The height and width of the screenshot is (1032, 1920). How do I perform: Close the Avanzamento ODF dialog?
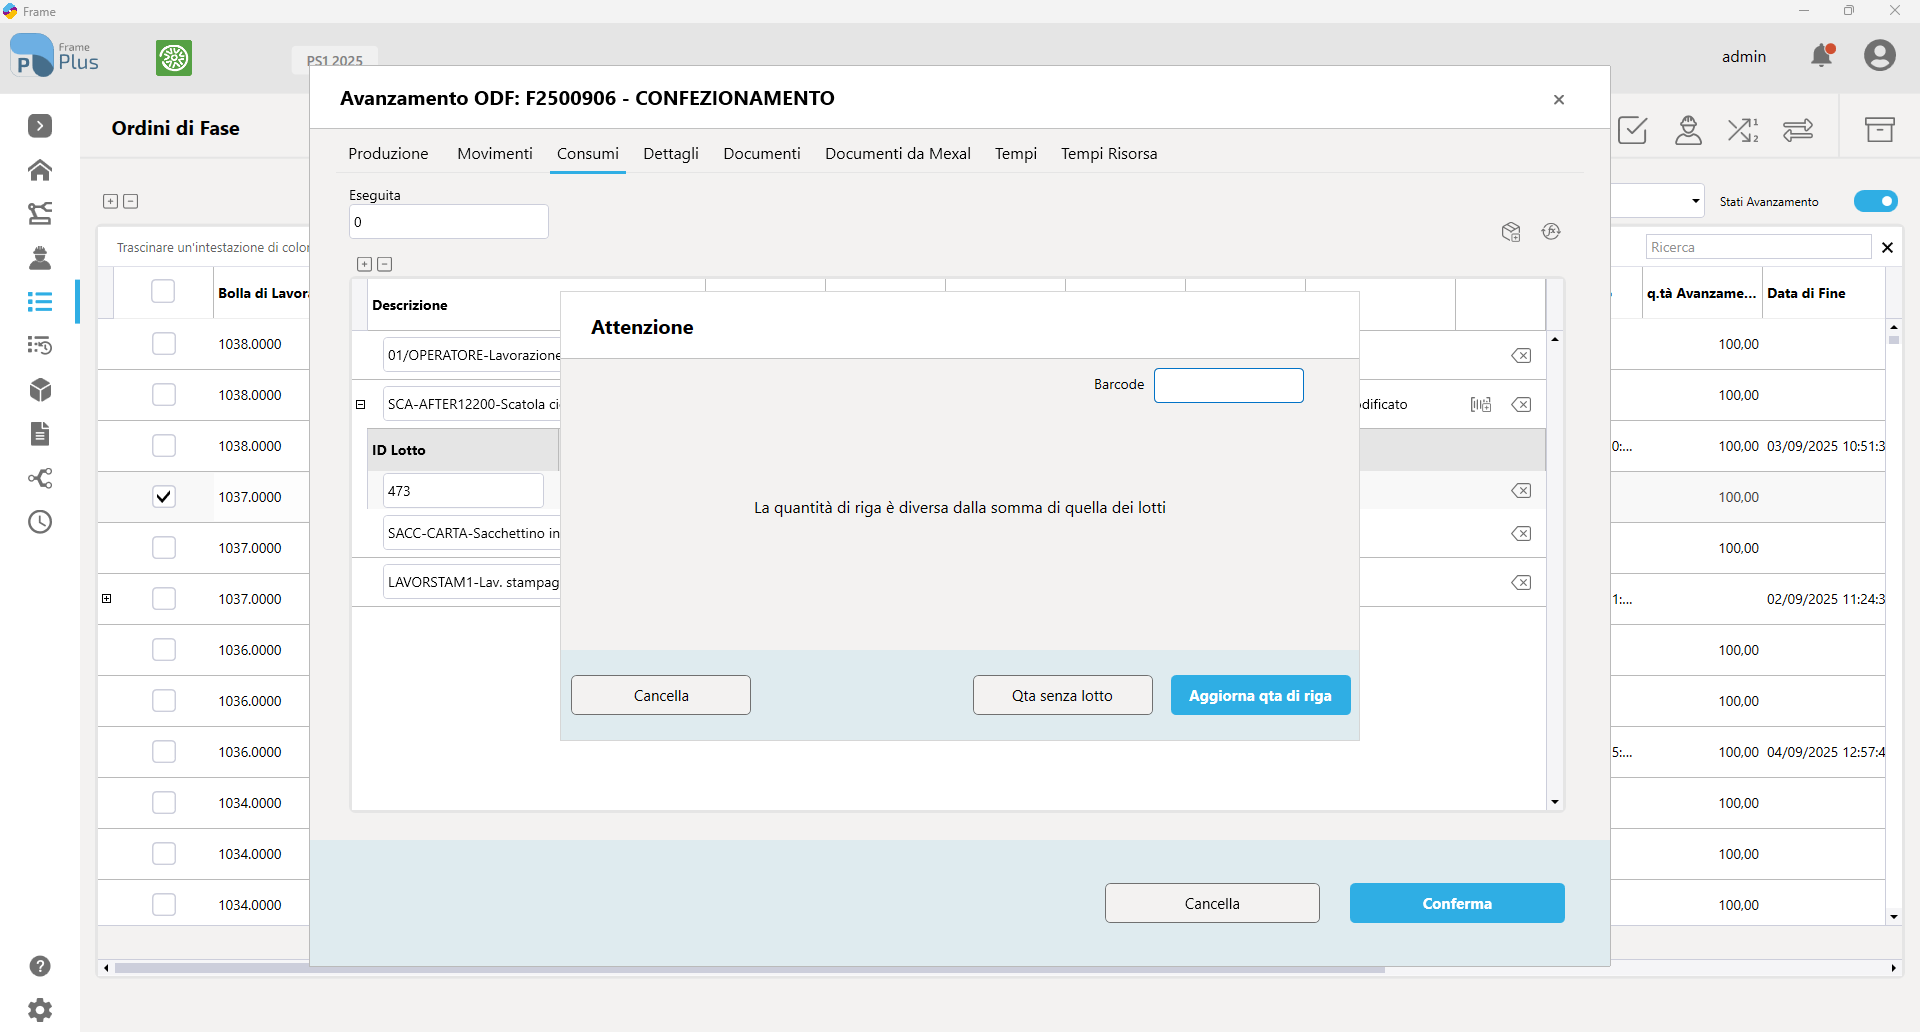[x=1559, y=99]
